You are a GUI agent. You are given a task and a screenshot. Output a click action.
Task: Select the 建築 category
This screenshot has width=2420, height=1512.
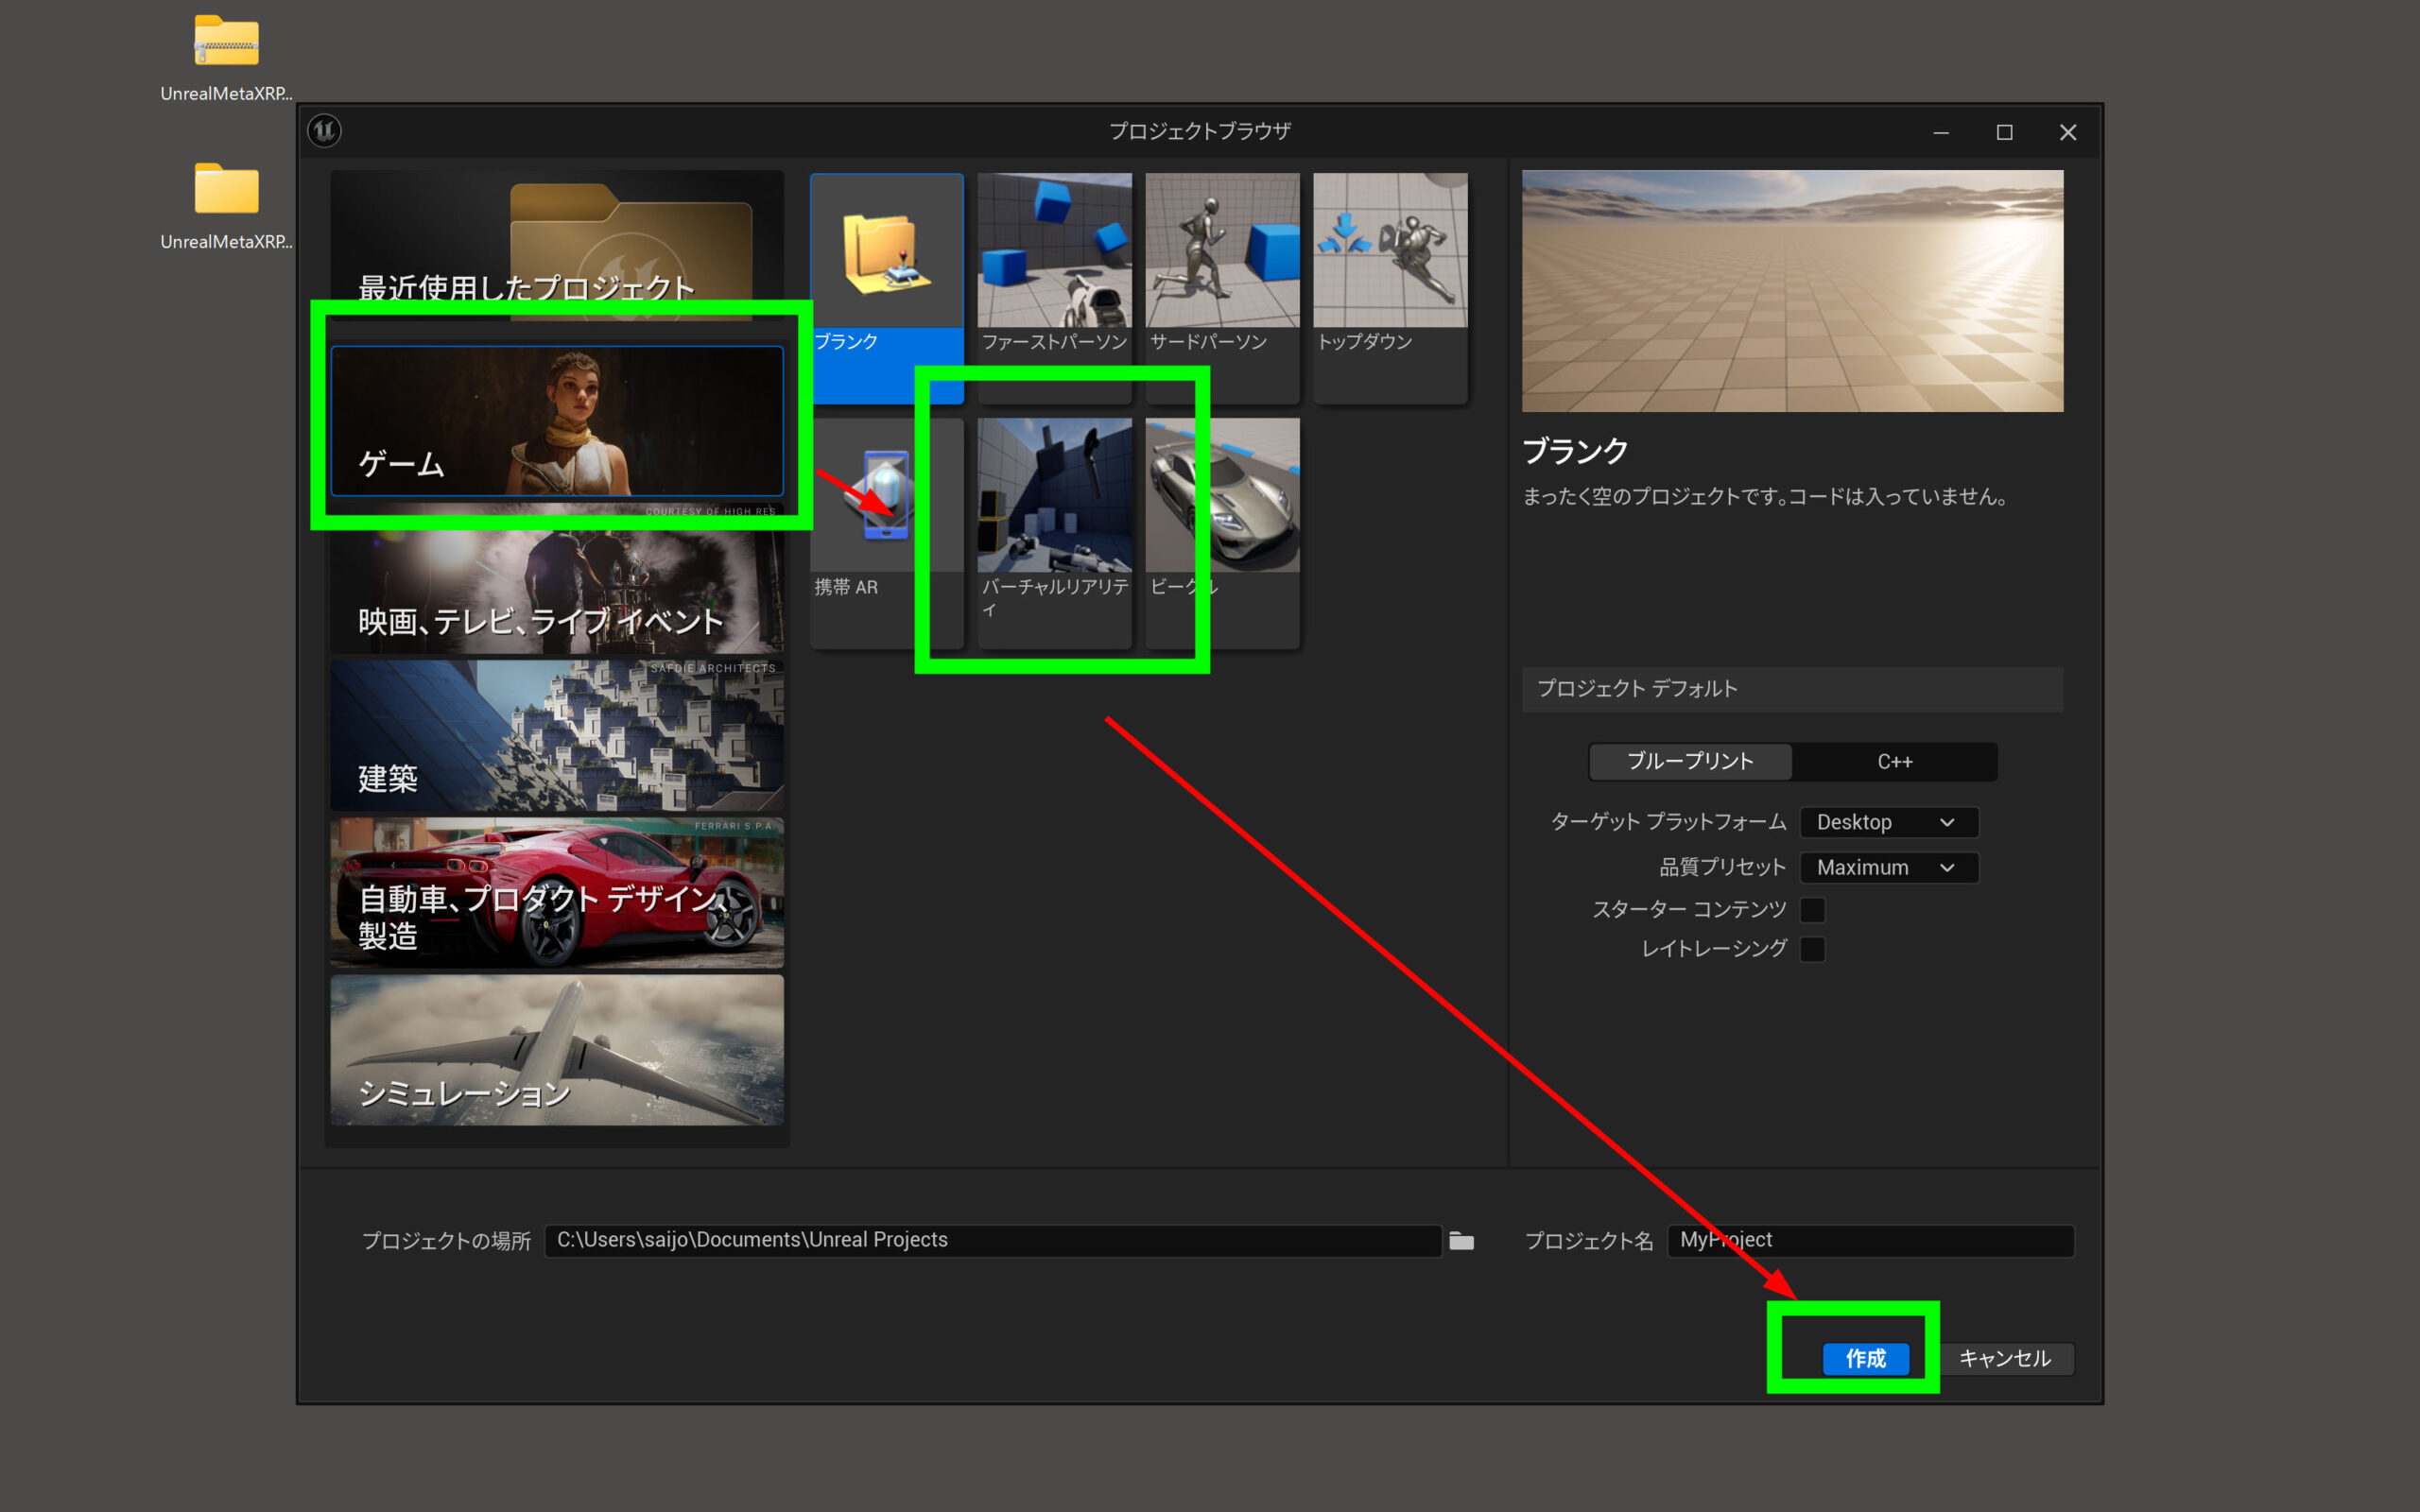click(x=557, y=737)
